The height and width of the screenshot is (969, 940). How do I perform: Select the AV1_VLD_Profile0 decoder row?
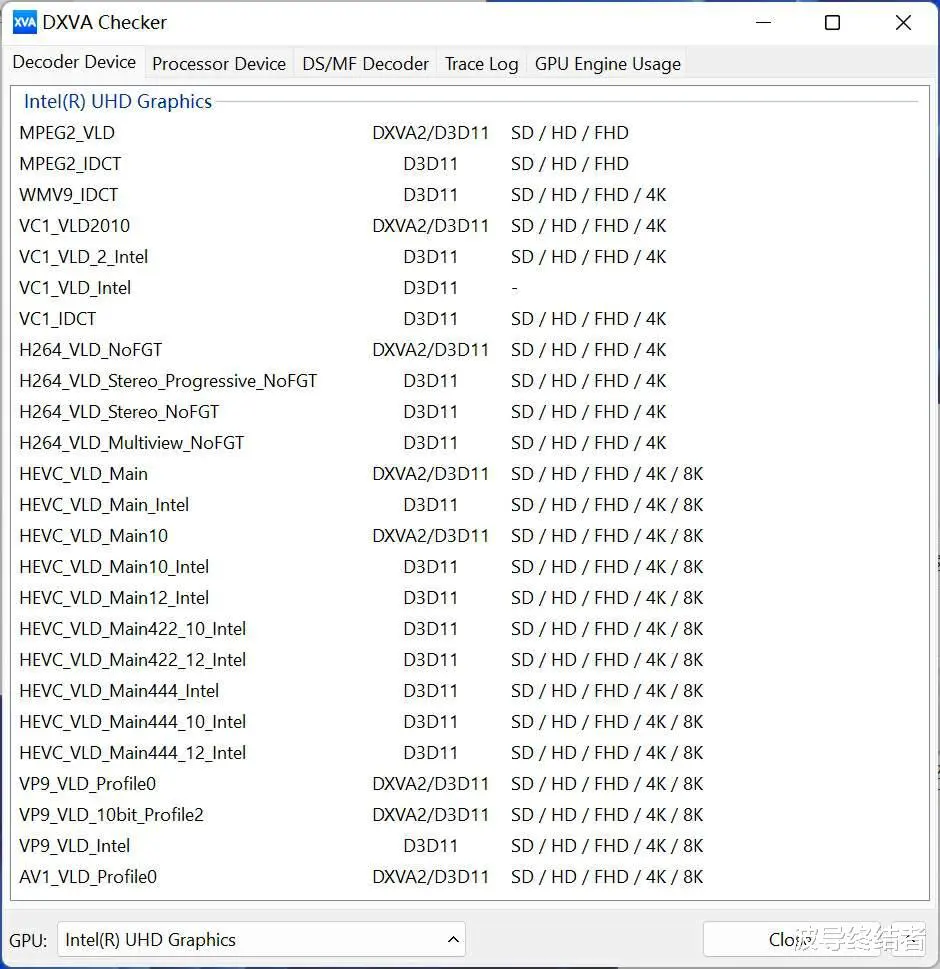(x=88, y=877)
